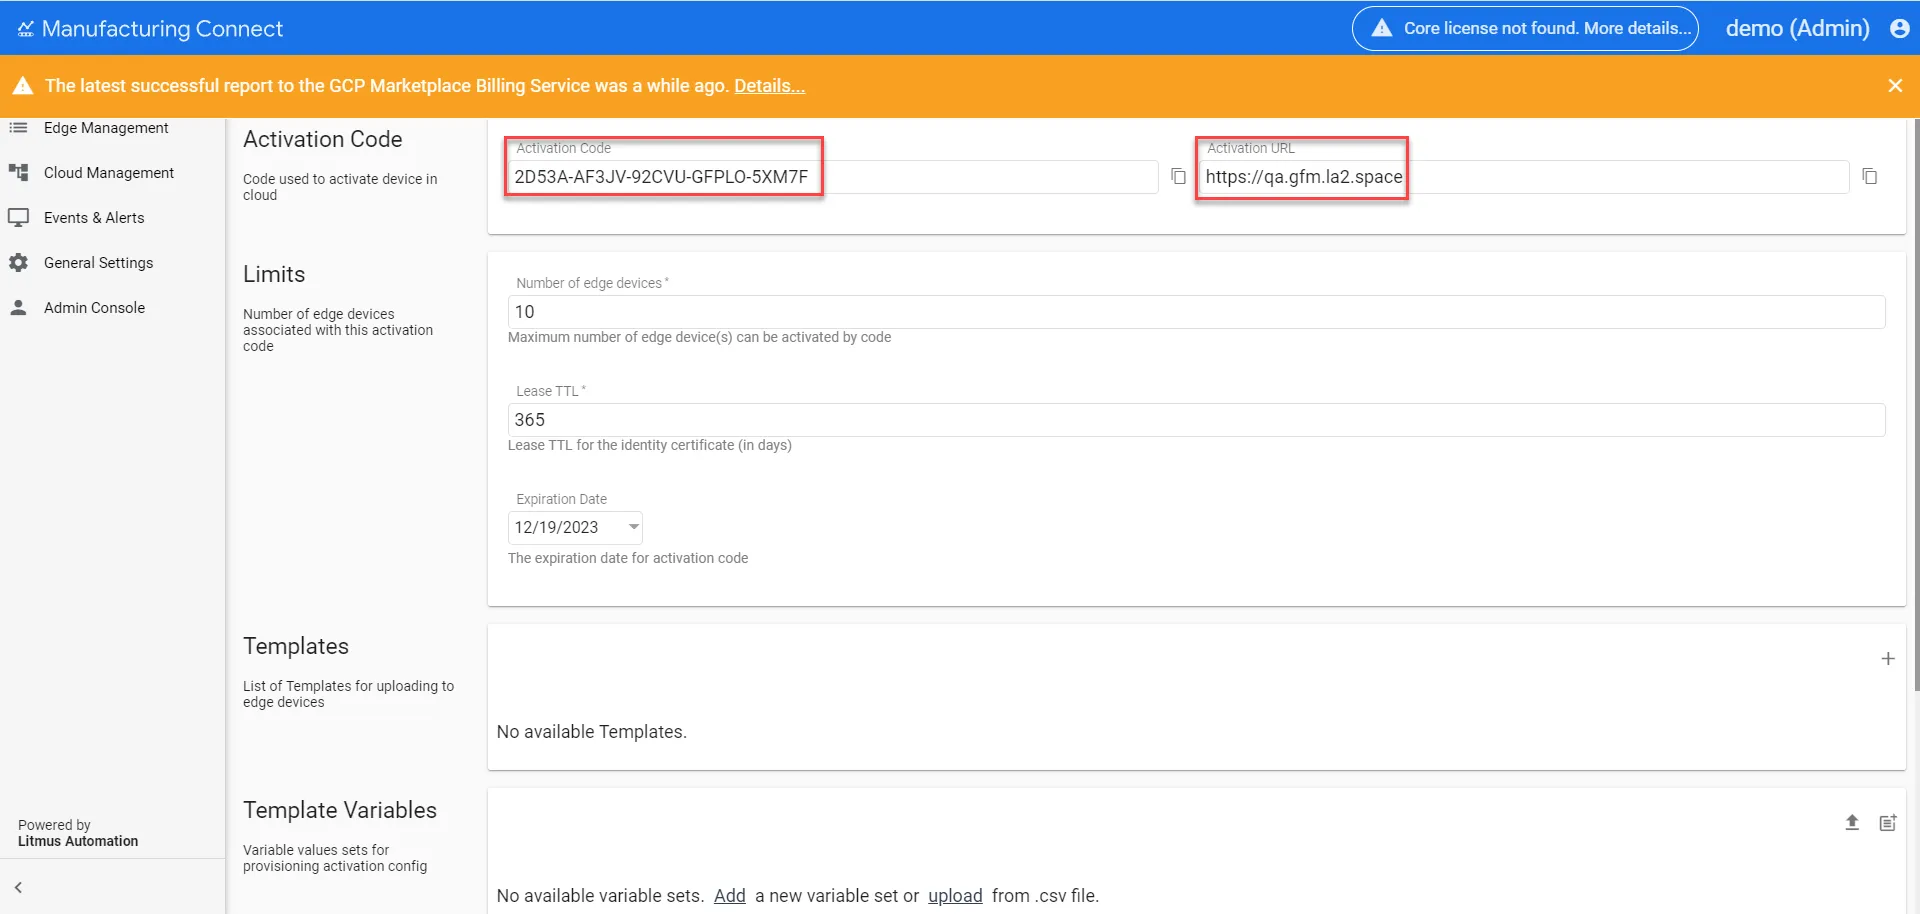Image resolution: width=1920 pixels, height=914 pixels.
Task: Select the Events & Alerts menu item
Action: pyautogui.click(x=94, y=218)
